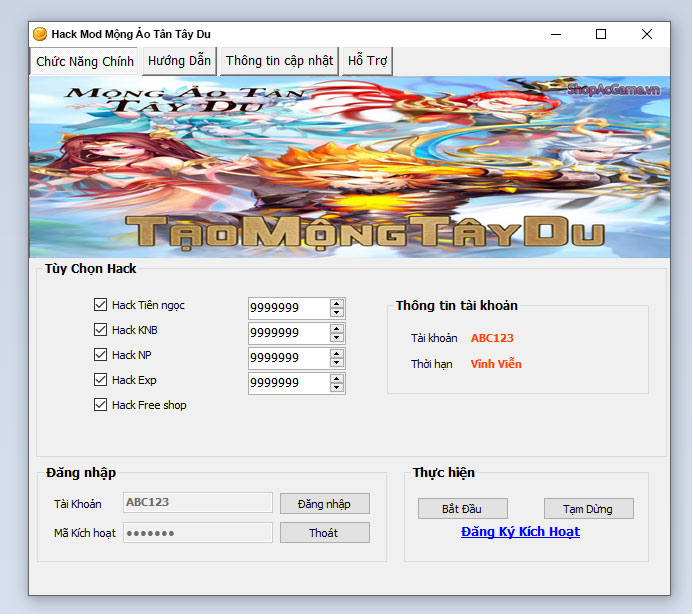
Task: Decrease Hack Tiên ngọc value with down arrow
Action: tap(337, 313)
